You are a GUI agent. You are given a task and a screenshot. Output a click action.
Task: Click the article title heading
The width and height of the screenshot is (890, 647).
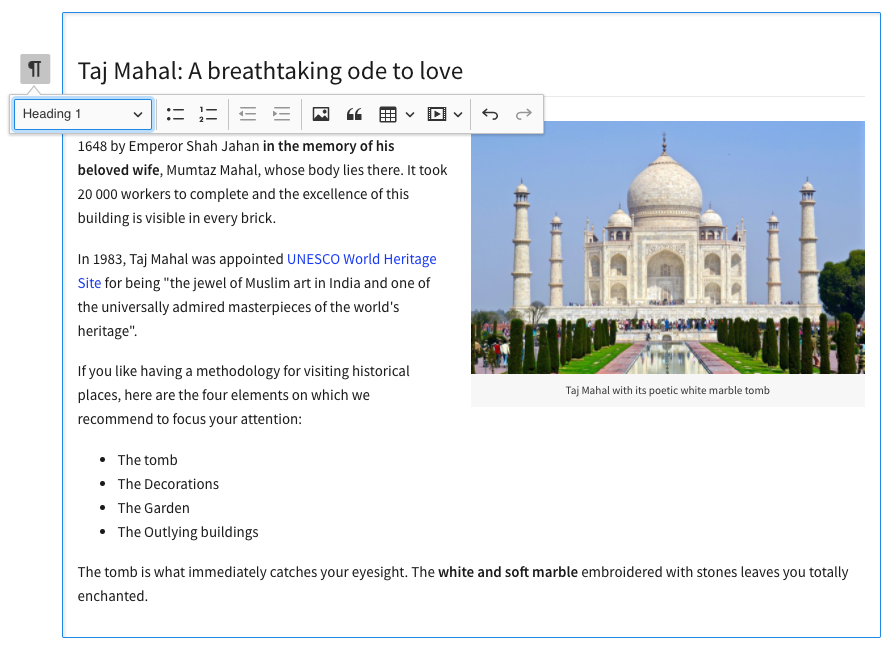[x=270, y=71]
